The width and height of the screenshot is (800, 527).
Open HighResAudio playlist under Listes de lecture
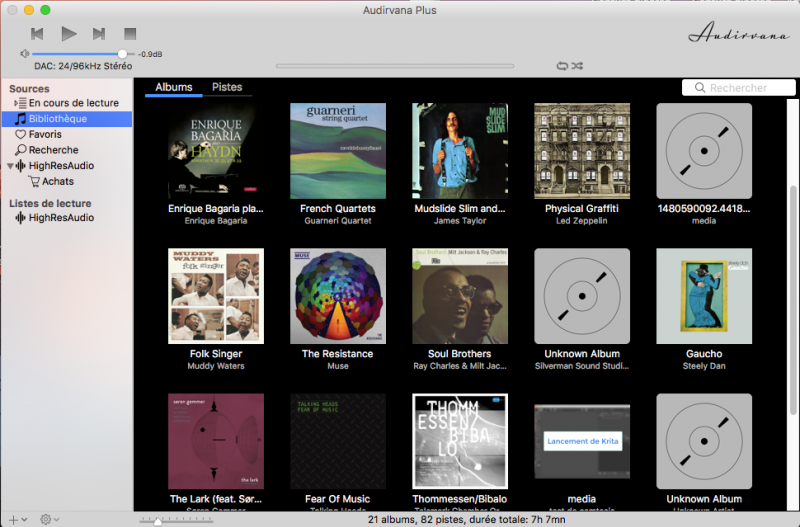coord(55,218)
